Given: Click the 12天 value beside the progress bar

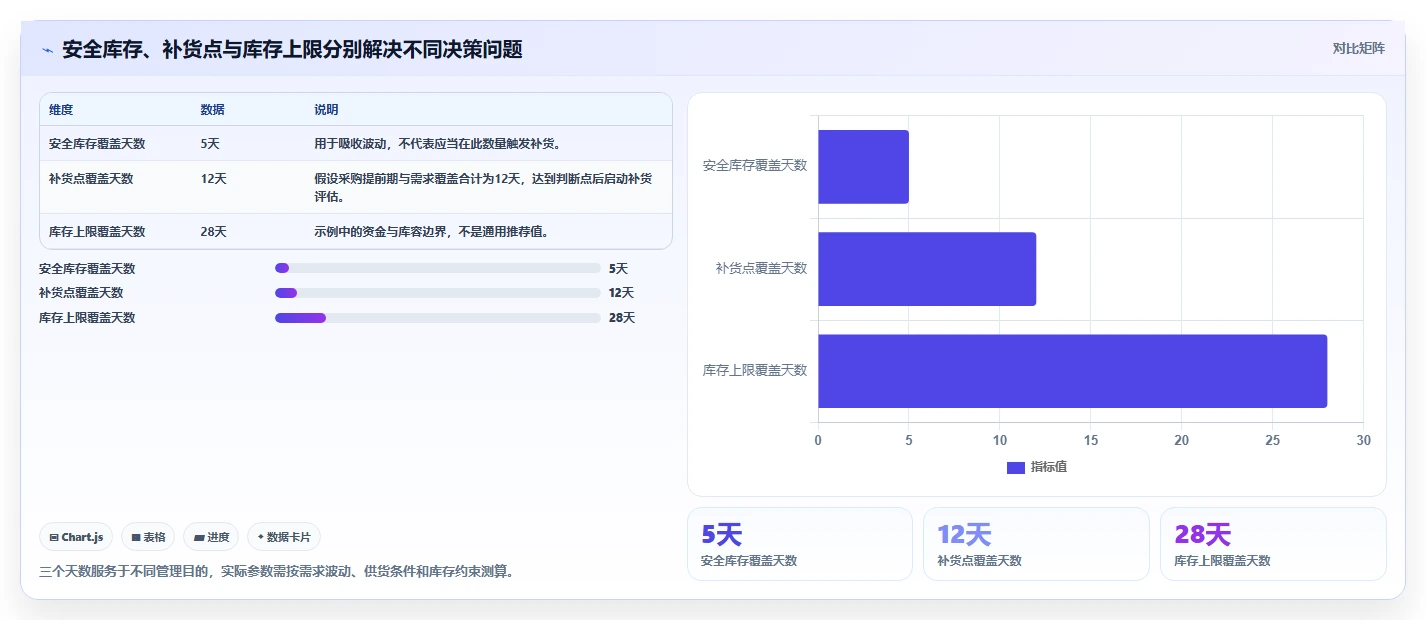Looking at the screenshot, I should 621,293.
